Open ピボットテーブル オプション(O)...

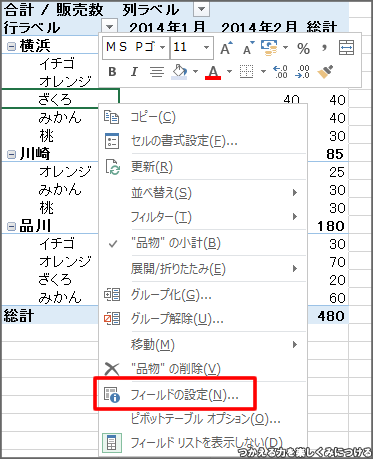203,419
